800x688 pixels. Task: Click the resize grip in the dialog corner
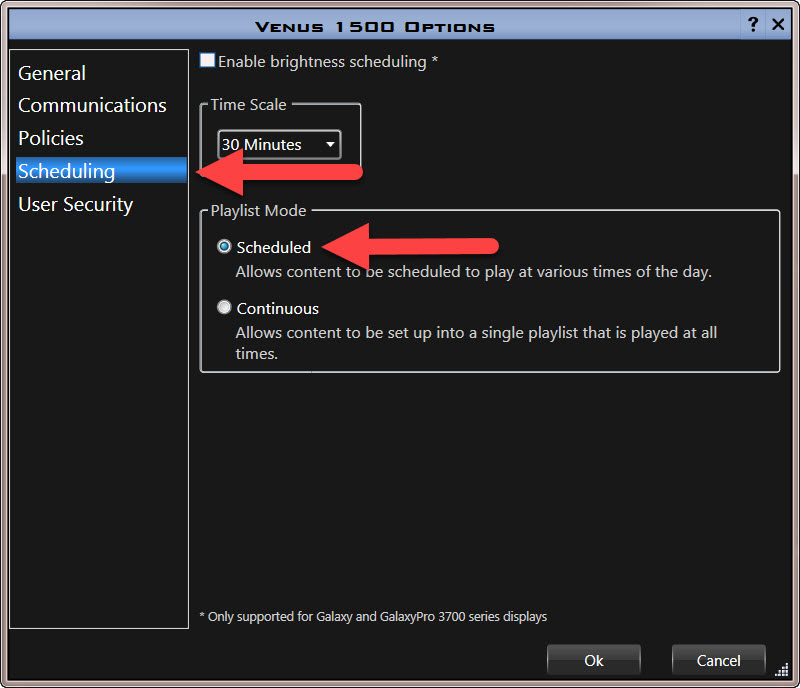782,670
